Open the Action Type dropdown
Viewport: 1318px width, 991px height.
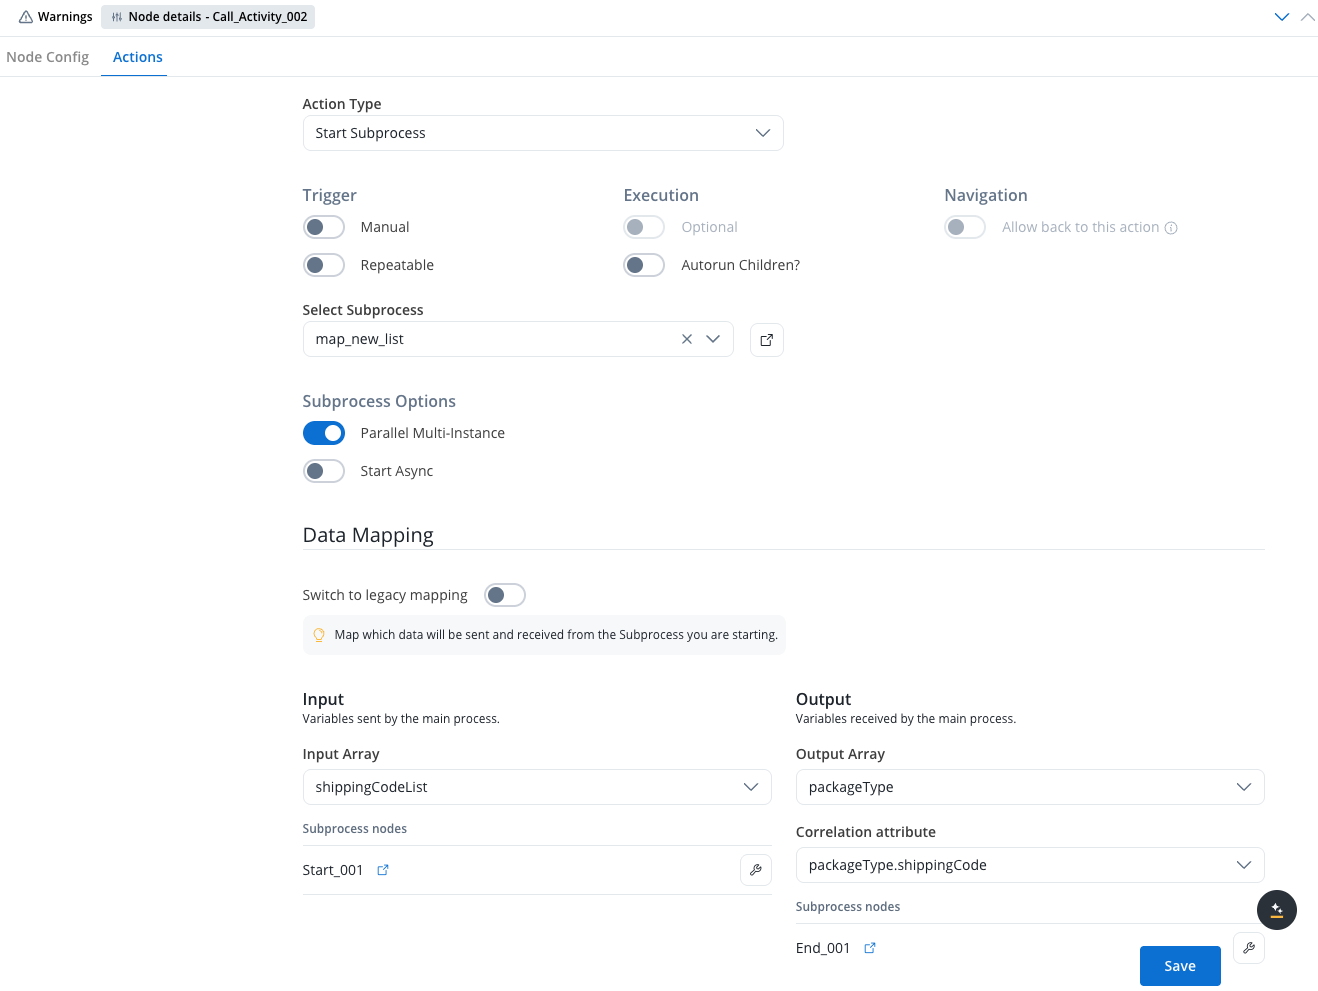[x=542, y=133]
